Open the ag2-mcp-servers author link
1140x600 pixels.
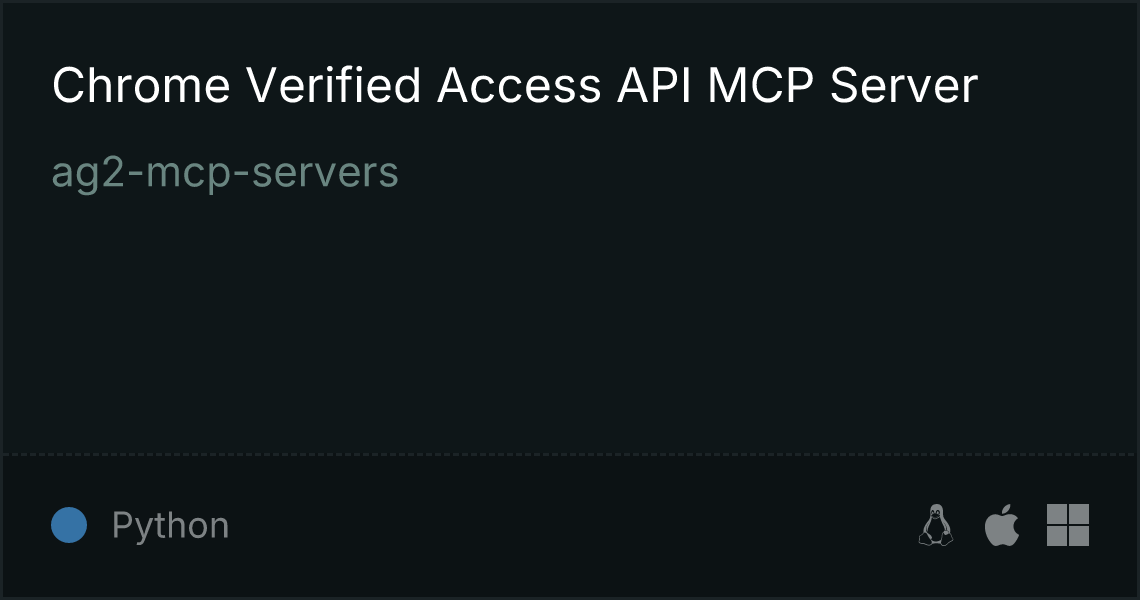click(225, 173)
